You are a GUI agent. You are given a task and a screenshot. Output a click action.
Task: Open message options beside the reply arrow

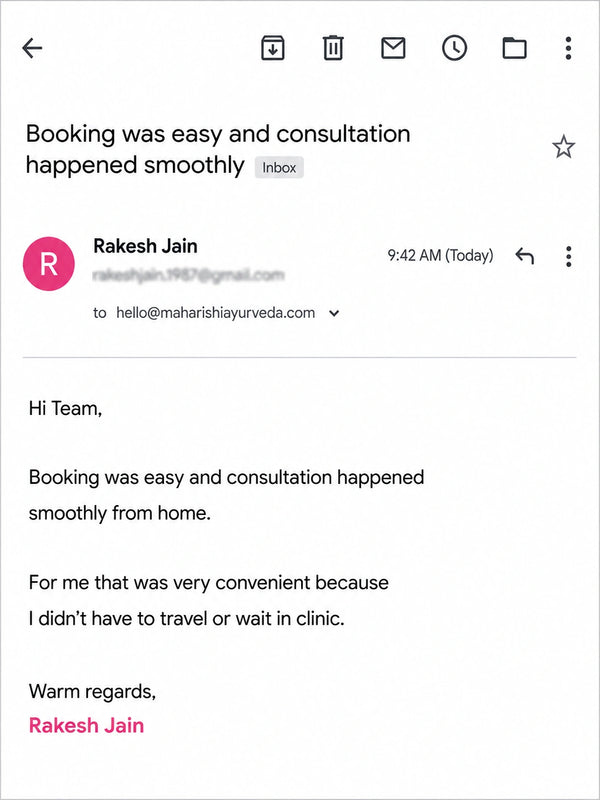(568, 256)
